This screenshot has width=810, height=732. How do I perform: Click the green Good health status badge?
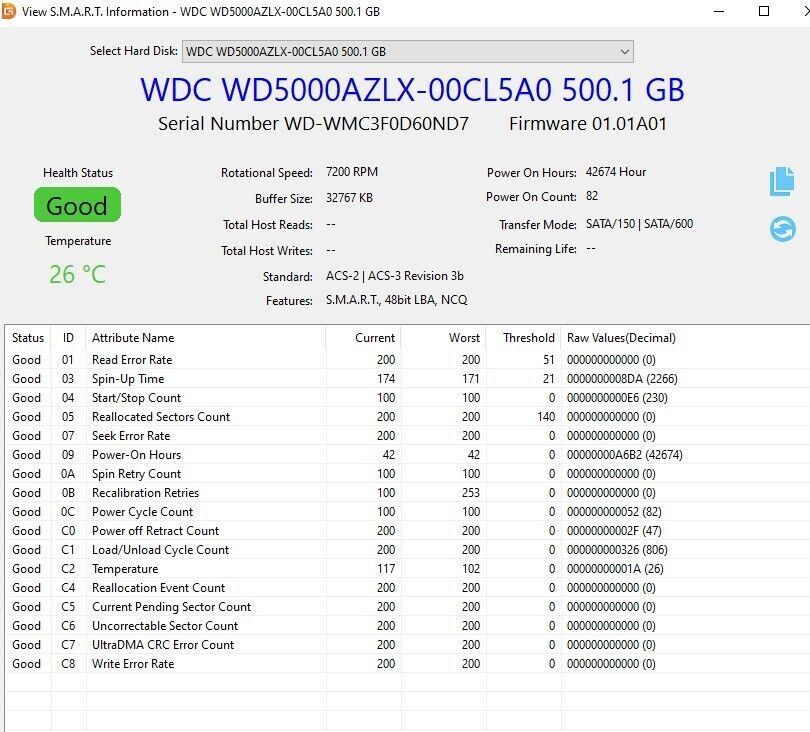77,205
